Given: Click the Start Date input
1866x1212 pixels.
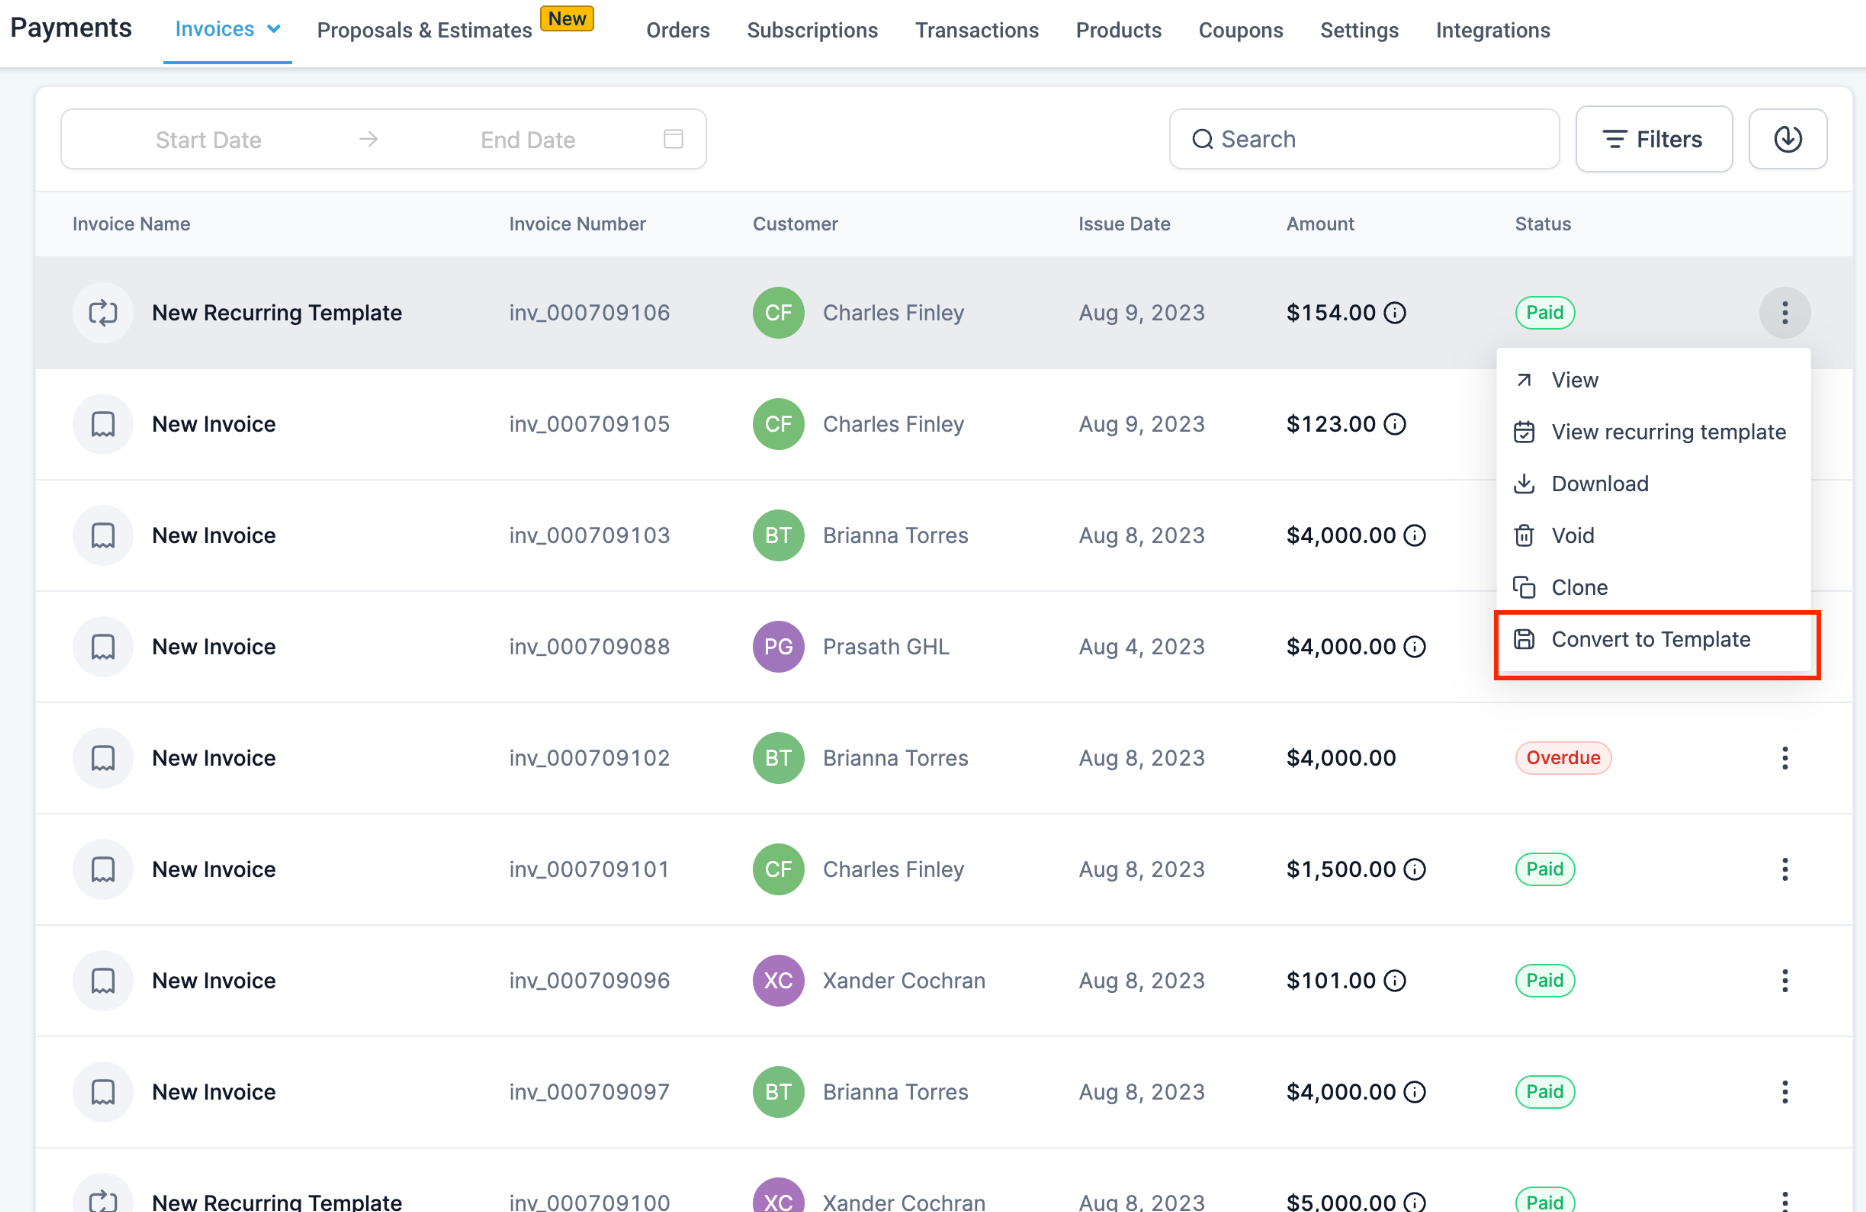Looking at the screenshot, I should (209, 140).
